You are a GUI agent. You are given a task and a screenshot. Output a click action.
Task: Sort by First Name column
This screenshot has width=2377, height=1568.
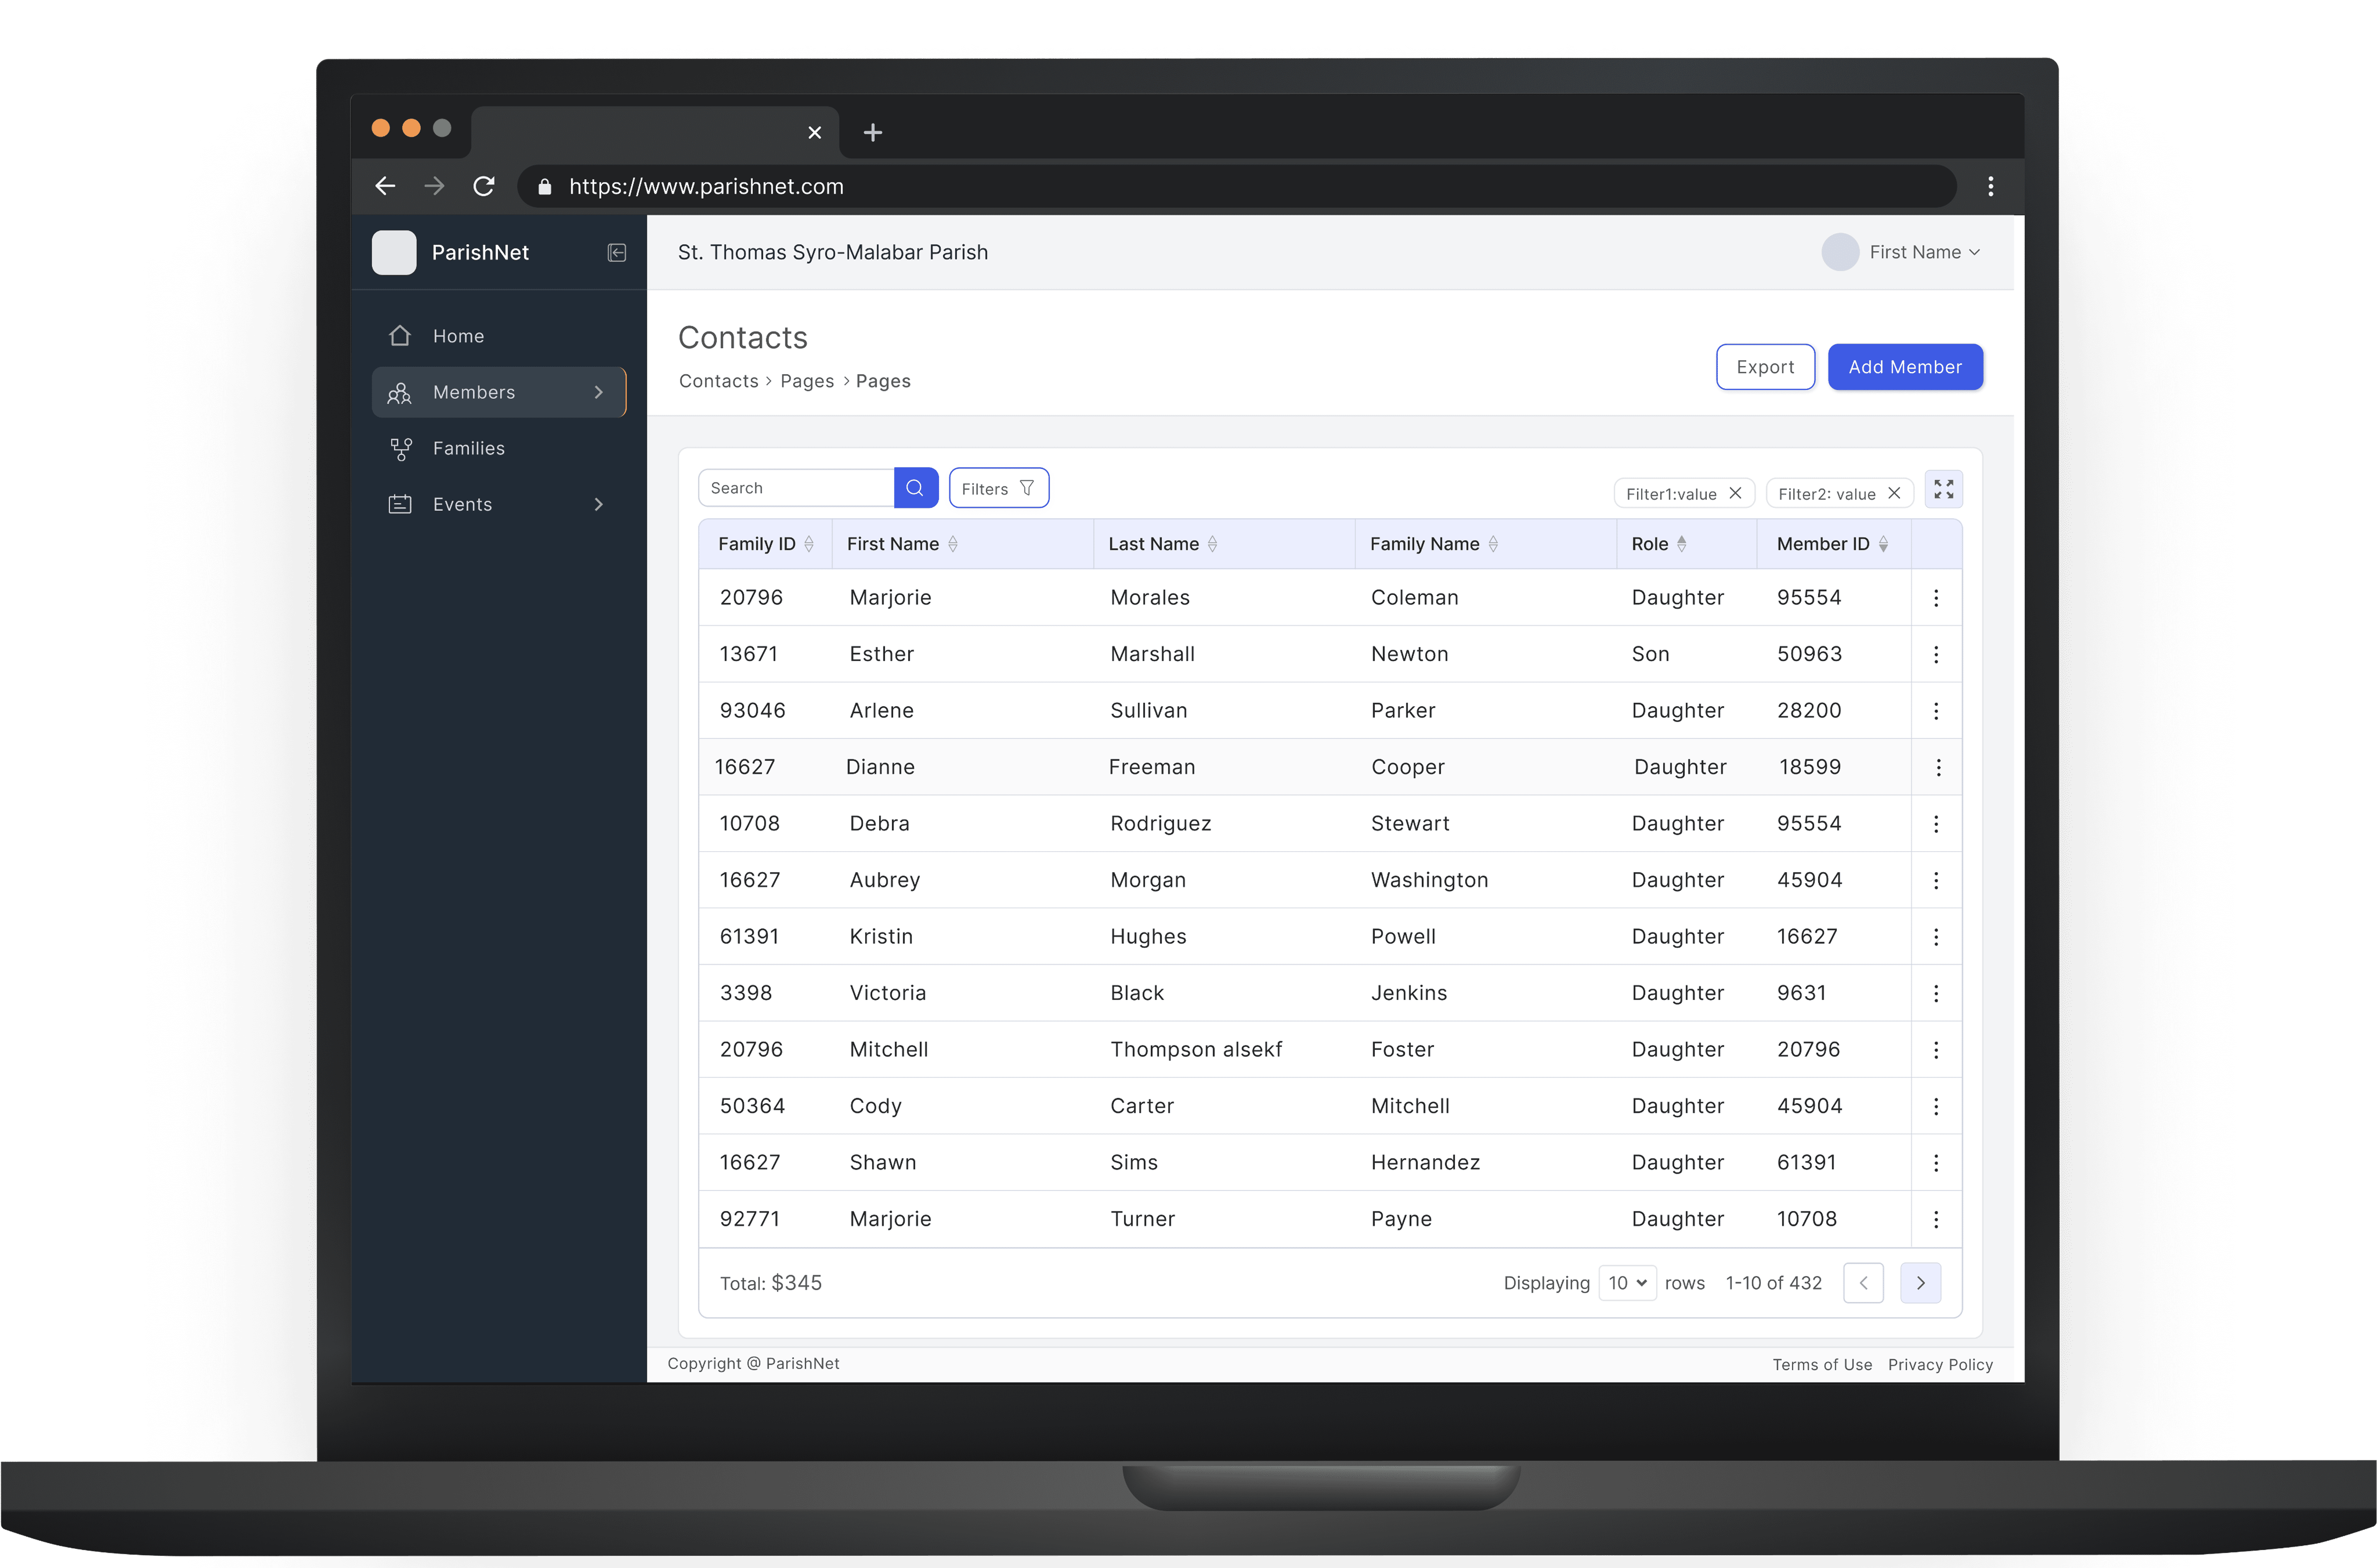(x=953, y=544)
